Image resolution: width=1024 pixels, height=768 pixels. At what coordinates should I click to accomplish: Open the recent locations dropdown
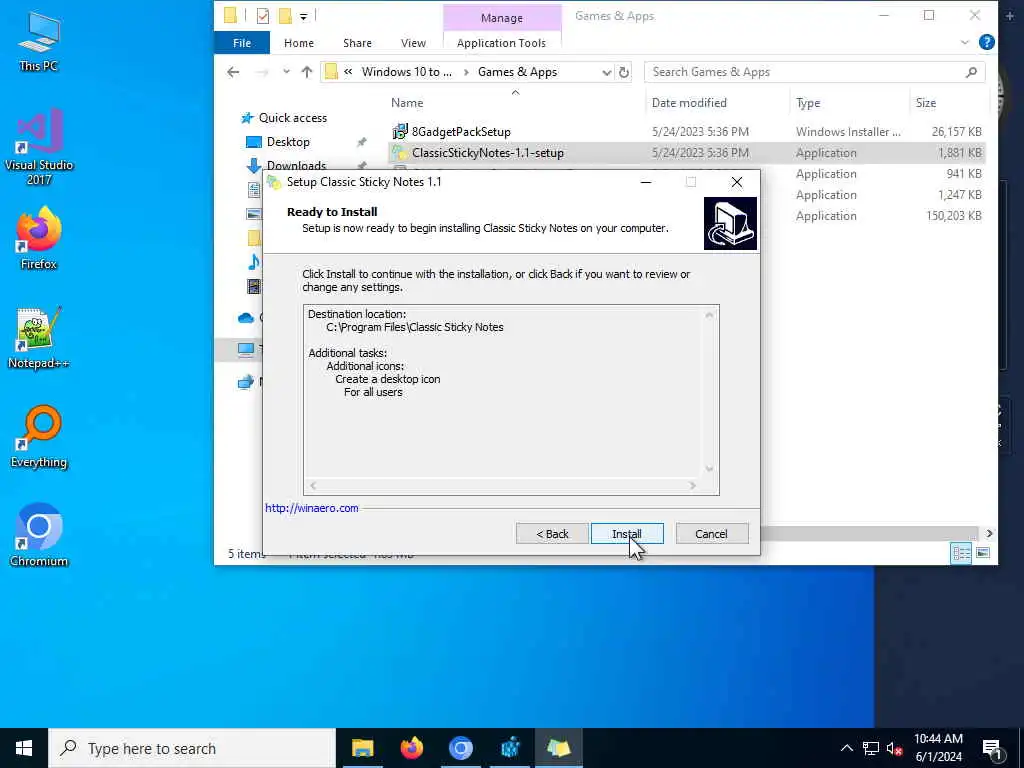pyautogui.click(x=286, y=72)
